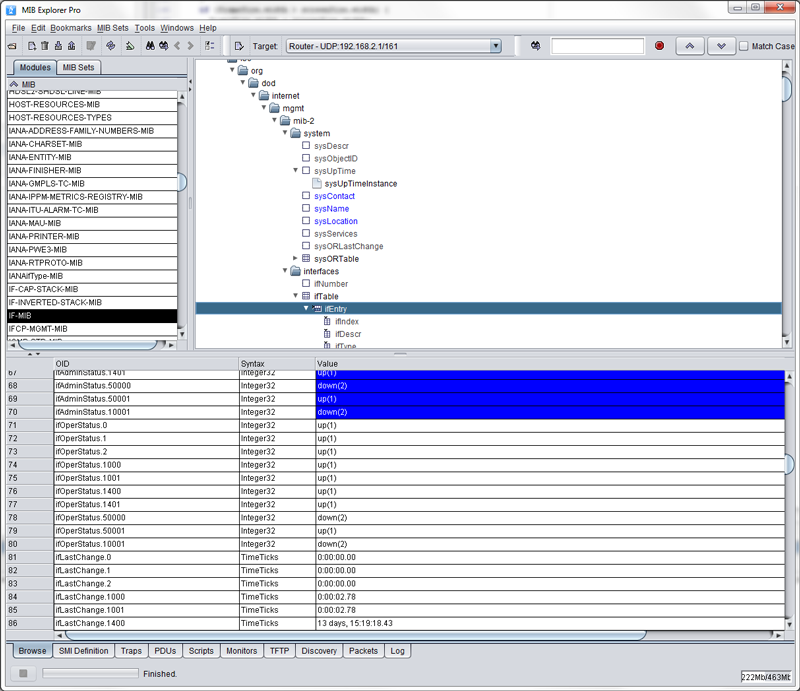Viewport: 800px width, 691px height.
Task: Click the SNMP Get toolbar icon
Action: point(110,46)
